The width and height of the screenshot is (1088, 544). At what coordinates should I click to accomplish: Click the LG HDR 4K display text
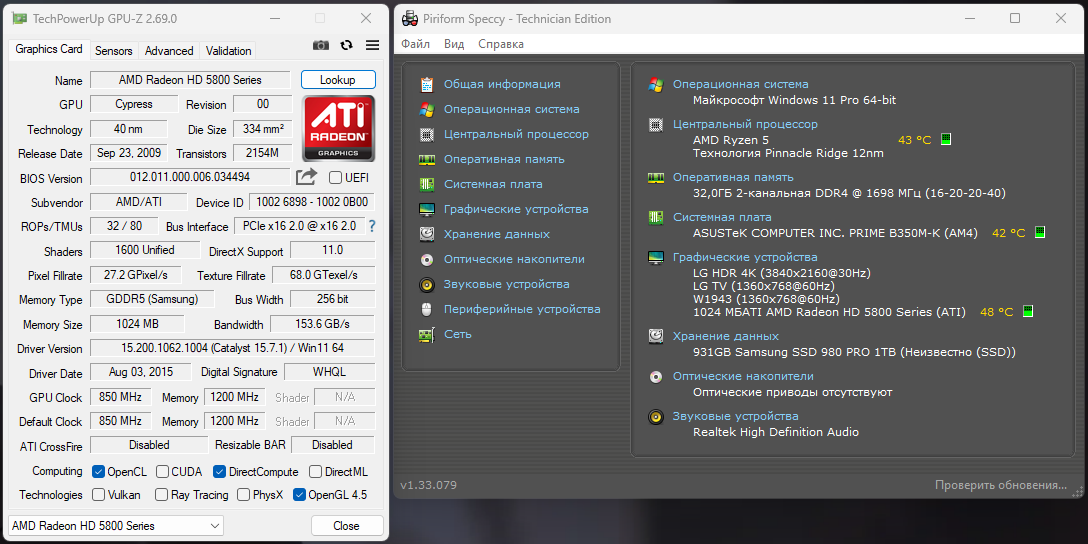[781, 273]
